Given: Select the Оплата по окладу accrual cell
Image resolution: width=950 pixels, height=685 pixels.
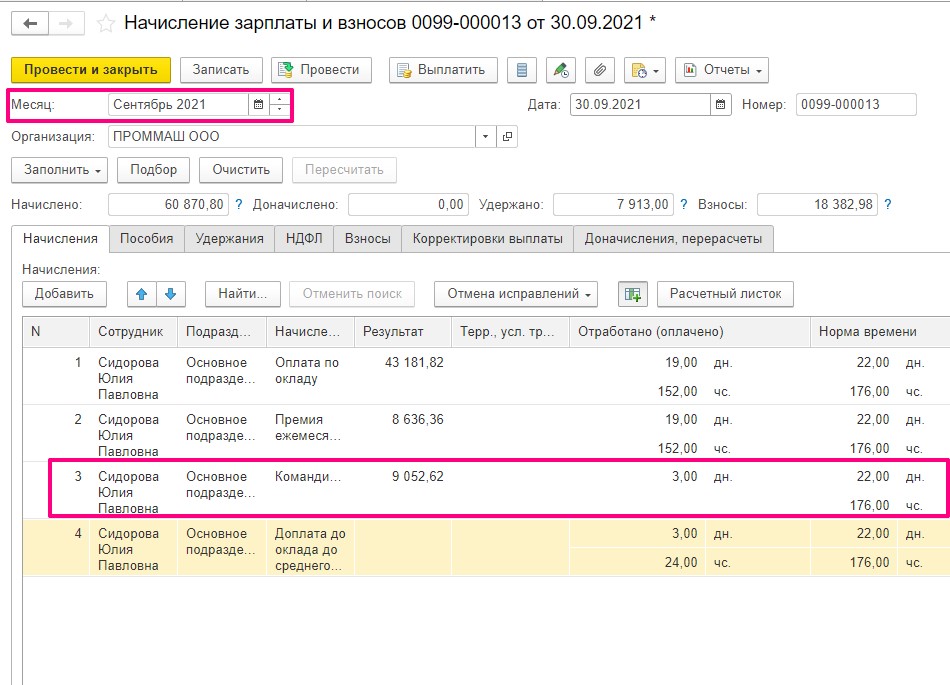Looking at the screenshot, I should (x=310, y=377).
